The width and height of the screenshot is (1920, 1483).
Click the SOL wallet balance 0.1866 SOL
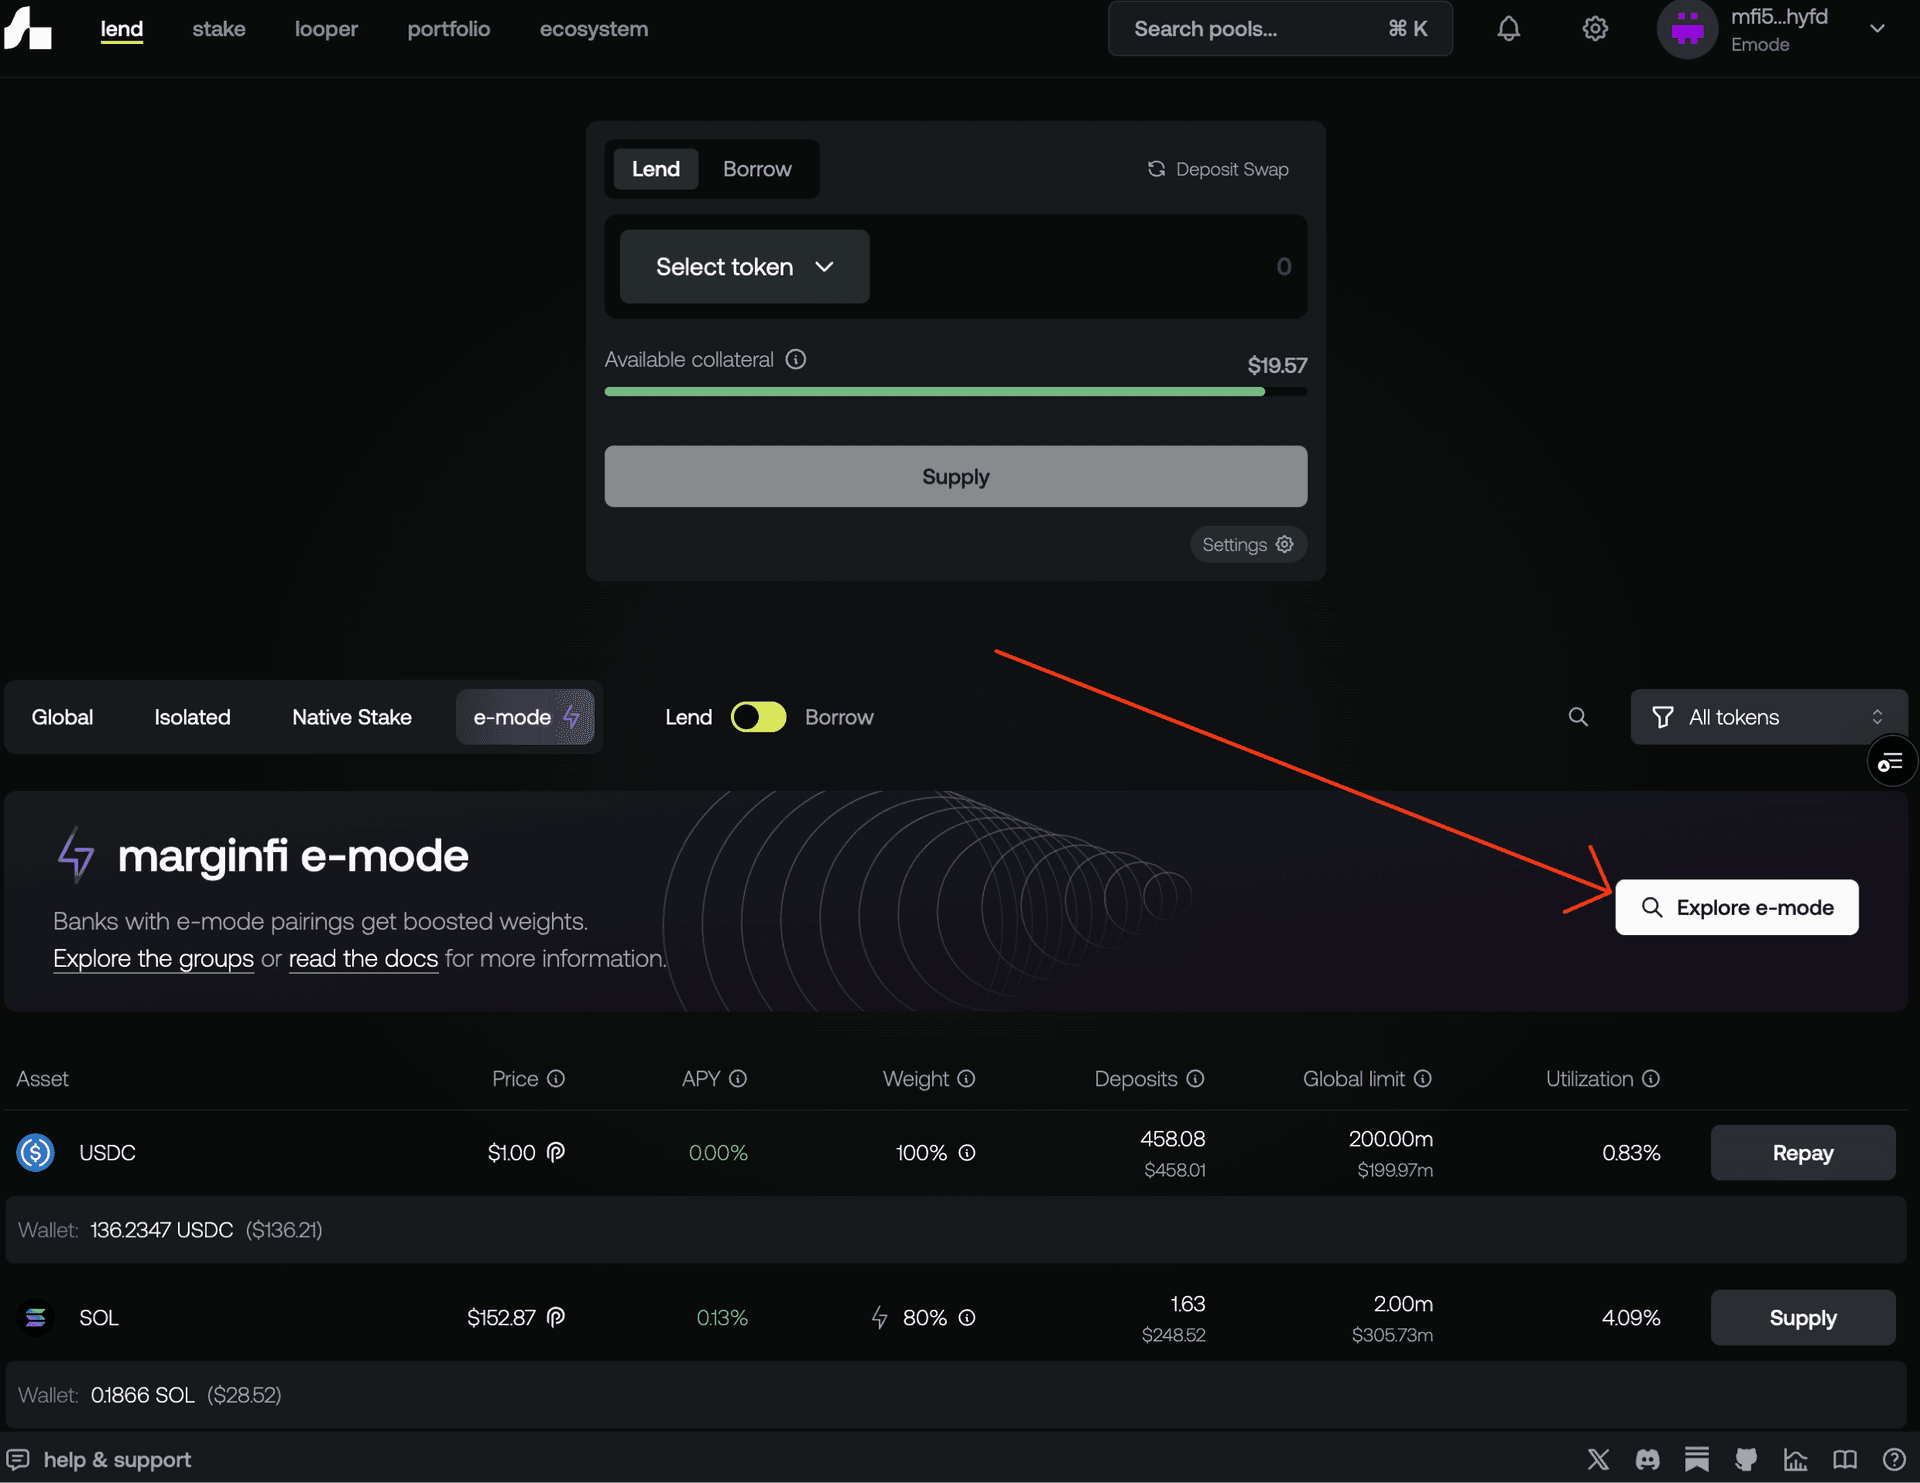point(143,1395)
